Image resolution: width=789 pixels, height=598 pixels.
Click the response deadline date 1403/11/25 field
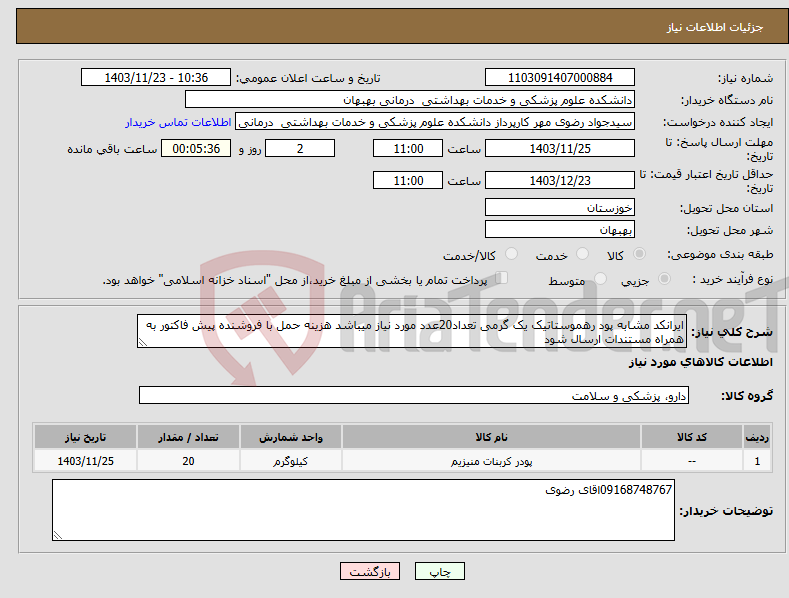pos(560,148)
